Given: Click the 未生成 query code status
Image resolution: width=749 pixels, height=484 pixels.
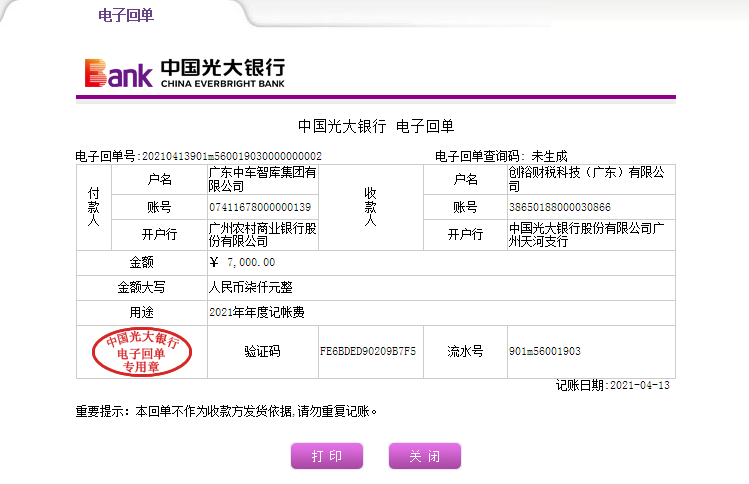Looking at the screenshot, I should (549, 156).
